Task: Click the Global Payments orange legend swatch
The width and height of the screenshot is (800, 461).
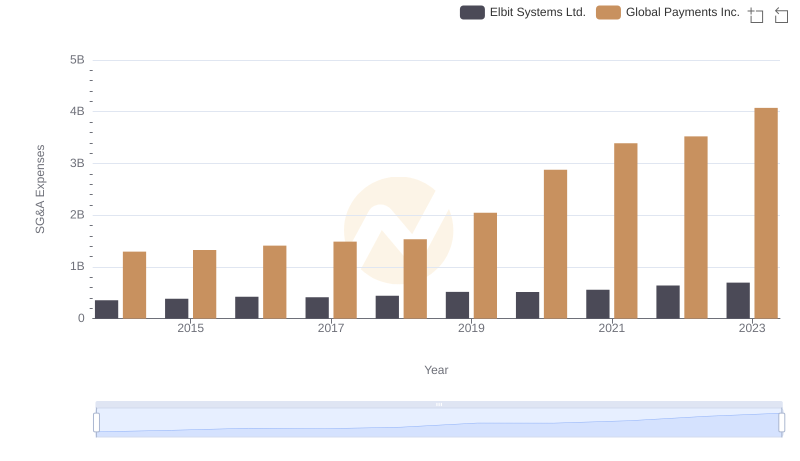Action: pos(608,12)
